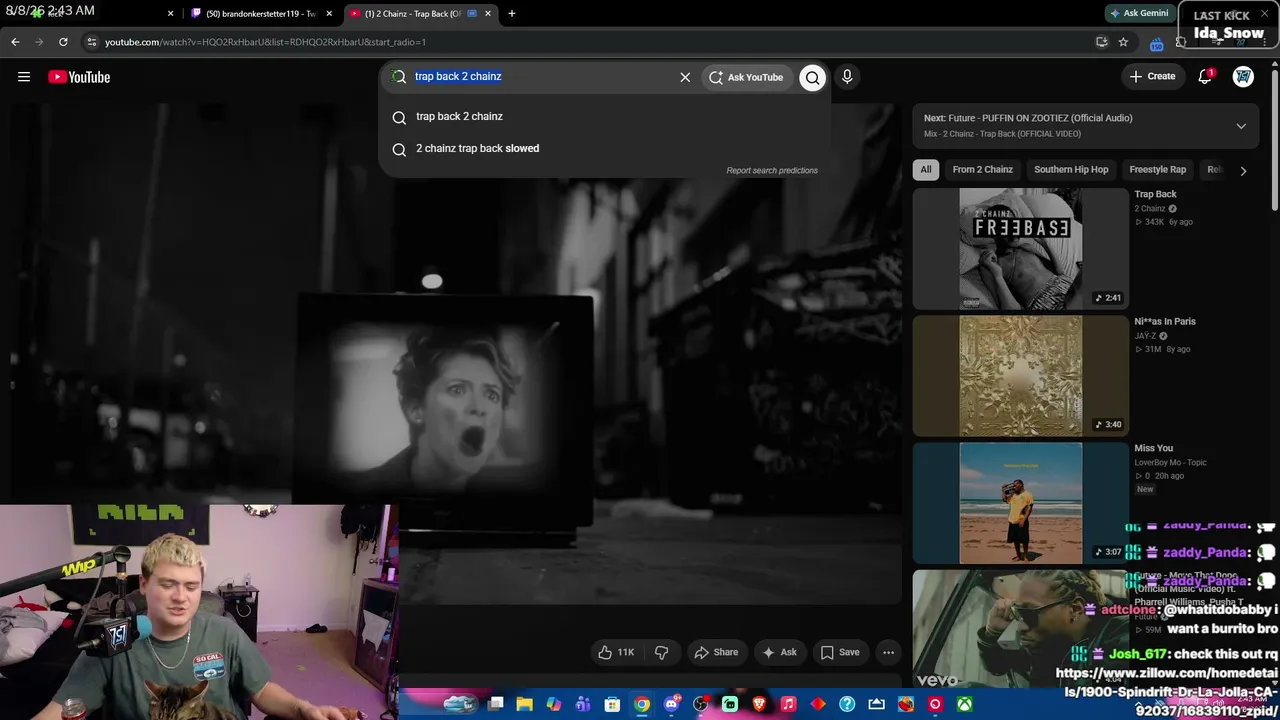Open the site information icon in address bar
This screenshot has height=720, width=1280.
point(91,42)
